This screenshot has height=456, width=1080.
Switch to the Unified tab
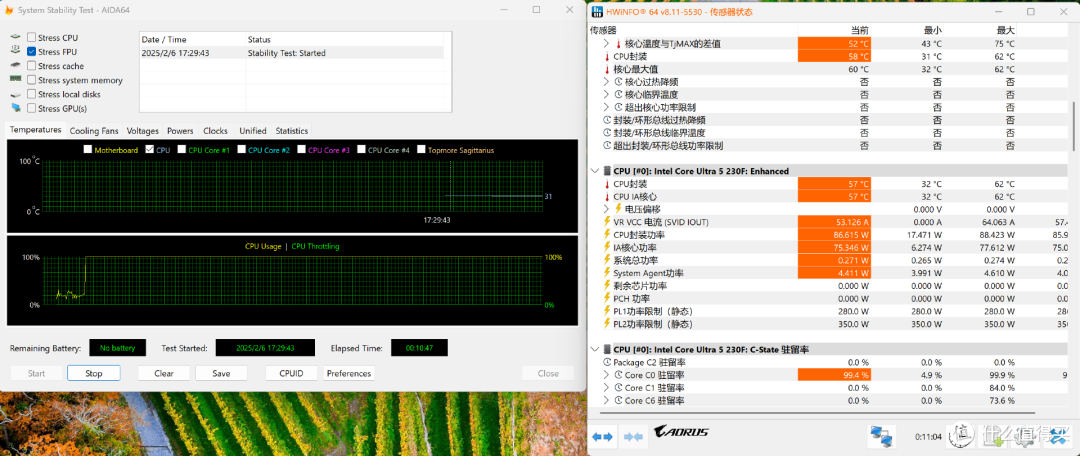(x=253, y=131)
